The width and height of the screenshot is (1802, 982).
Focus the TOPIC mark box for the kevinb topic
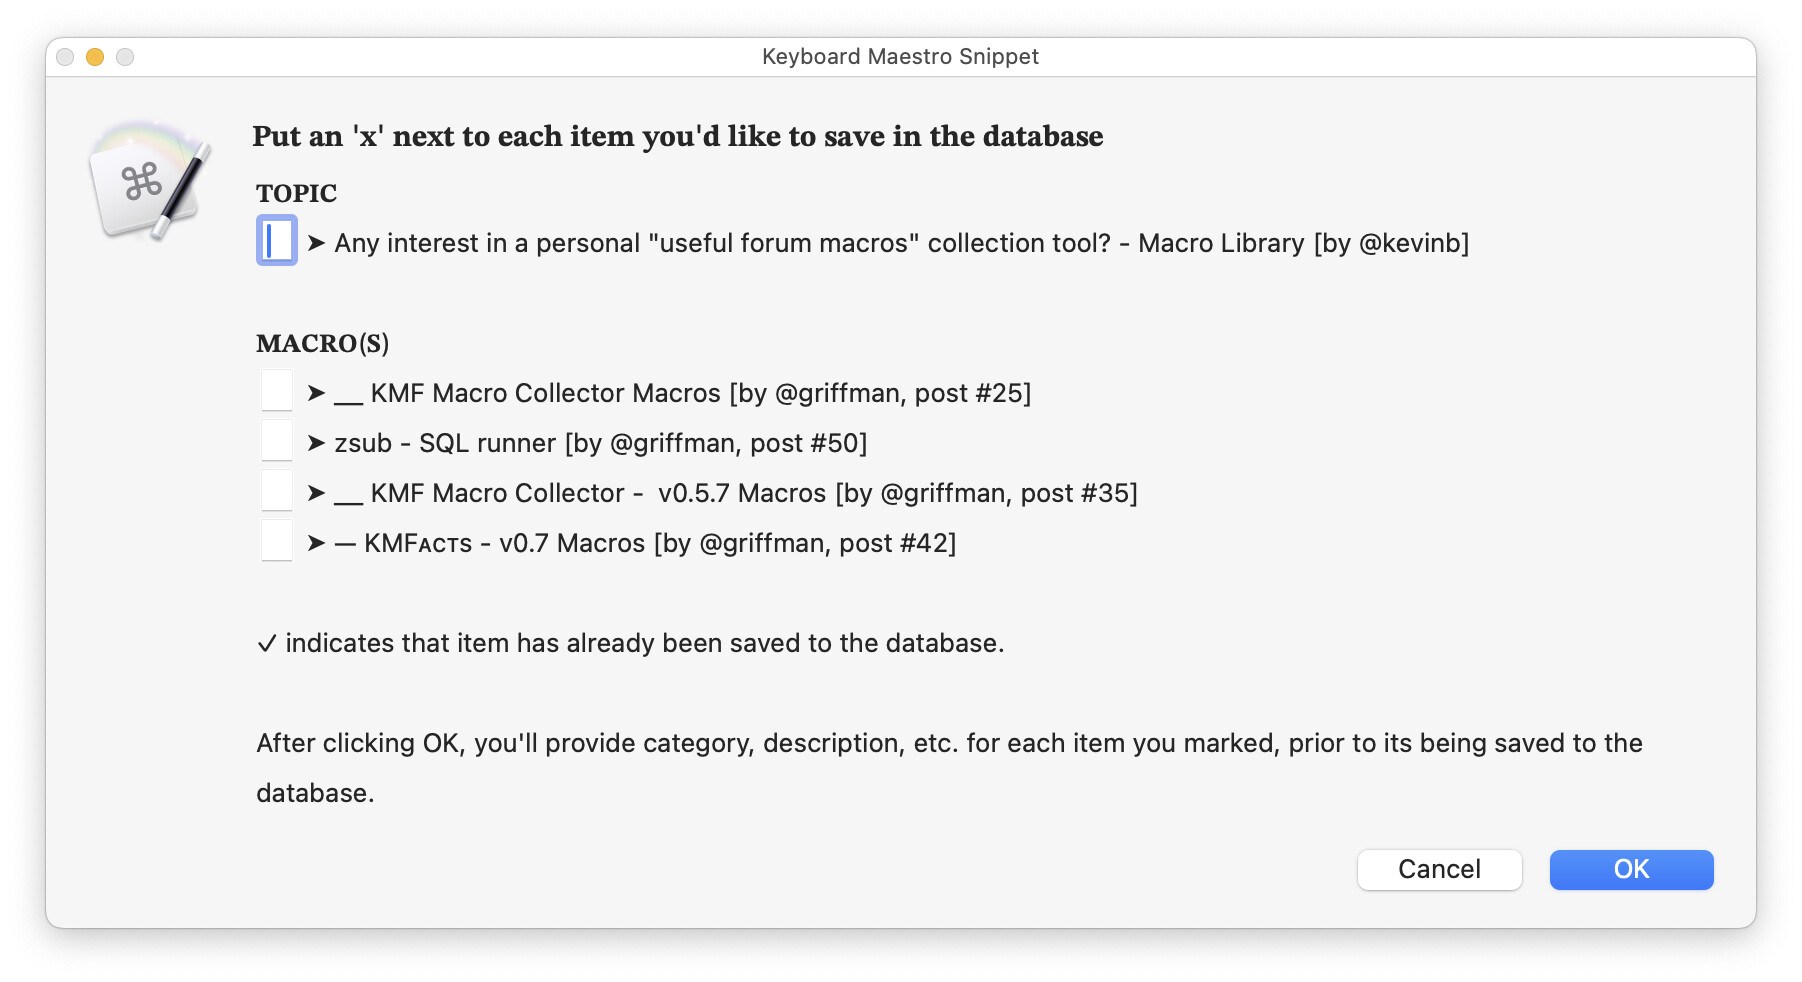(277, 241)
